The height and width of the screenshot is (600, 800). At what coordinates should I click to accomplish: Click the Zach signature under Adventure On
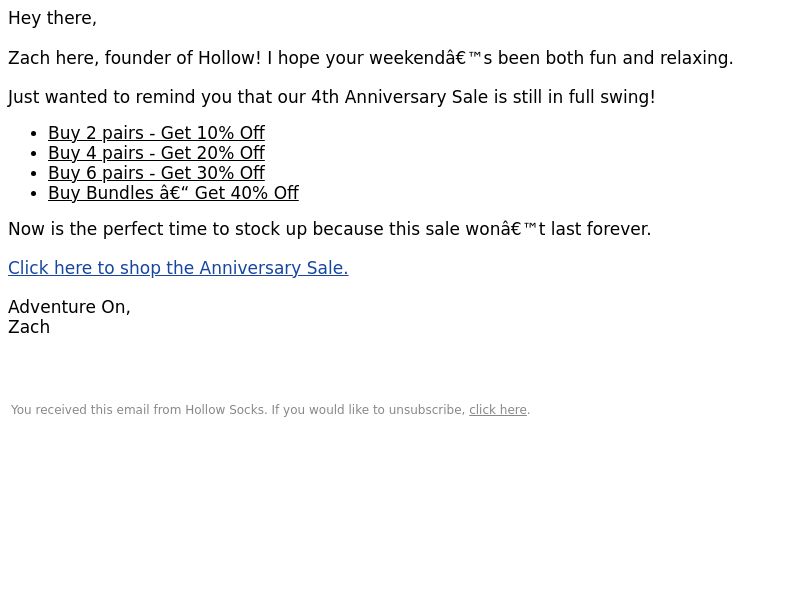29,327
